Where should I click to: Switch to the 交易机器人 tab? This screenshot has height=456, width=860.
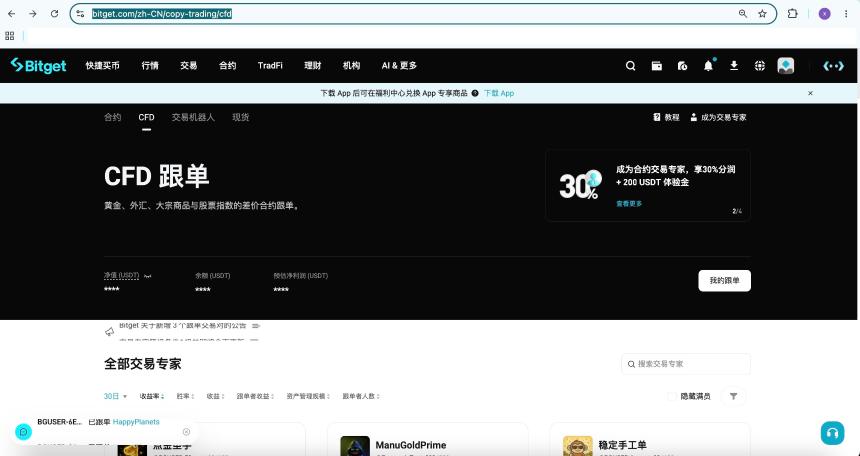click(193, 117)
